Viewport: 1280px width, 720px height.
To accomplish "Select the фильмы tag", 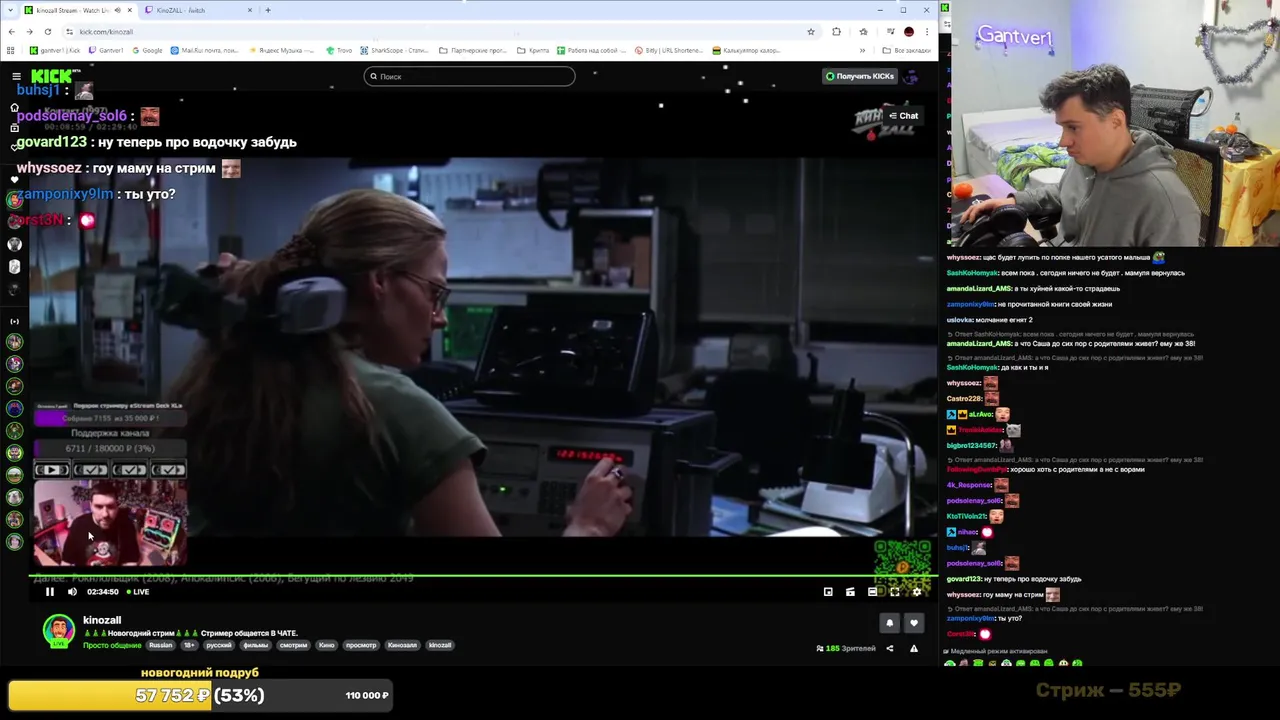I will [255, 645].
